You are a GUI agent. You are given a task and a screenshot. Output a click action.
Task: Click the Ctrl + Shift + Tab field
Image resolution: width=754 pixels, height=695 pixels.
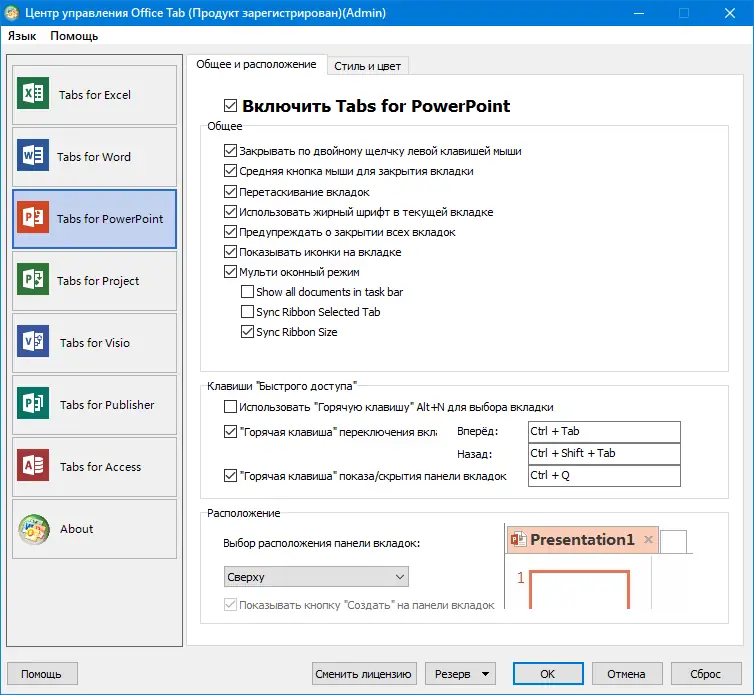coord(604,454)
